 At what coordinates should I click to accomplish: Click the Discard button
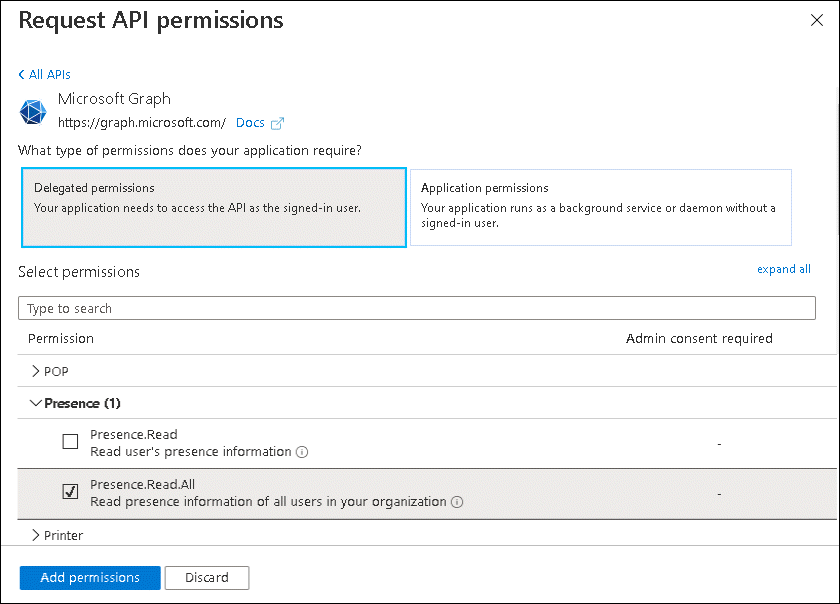point(207,577)
